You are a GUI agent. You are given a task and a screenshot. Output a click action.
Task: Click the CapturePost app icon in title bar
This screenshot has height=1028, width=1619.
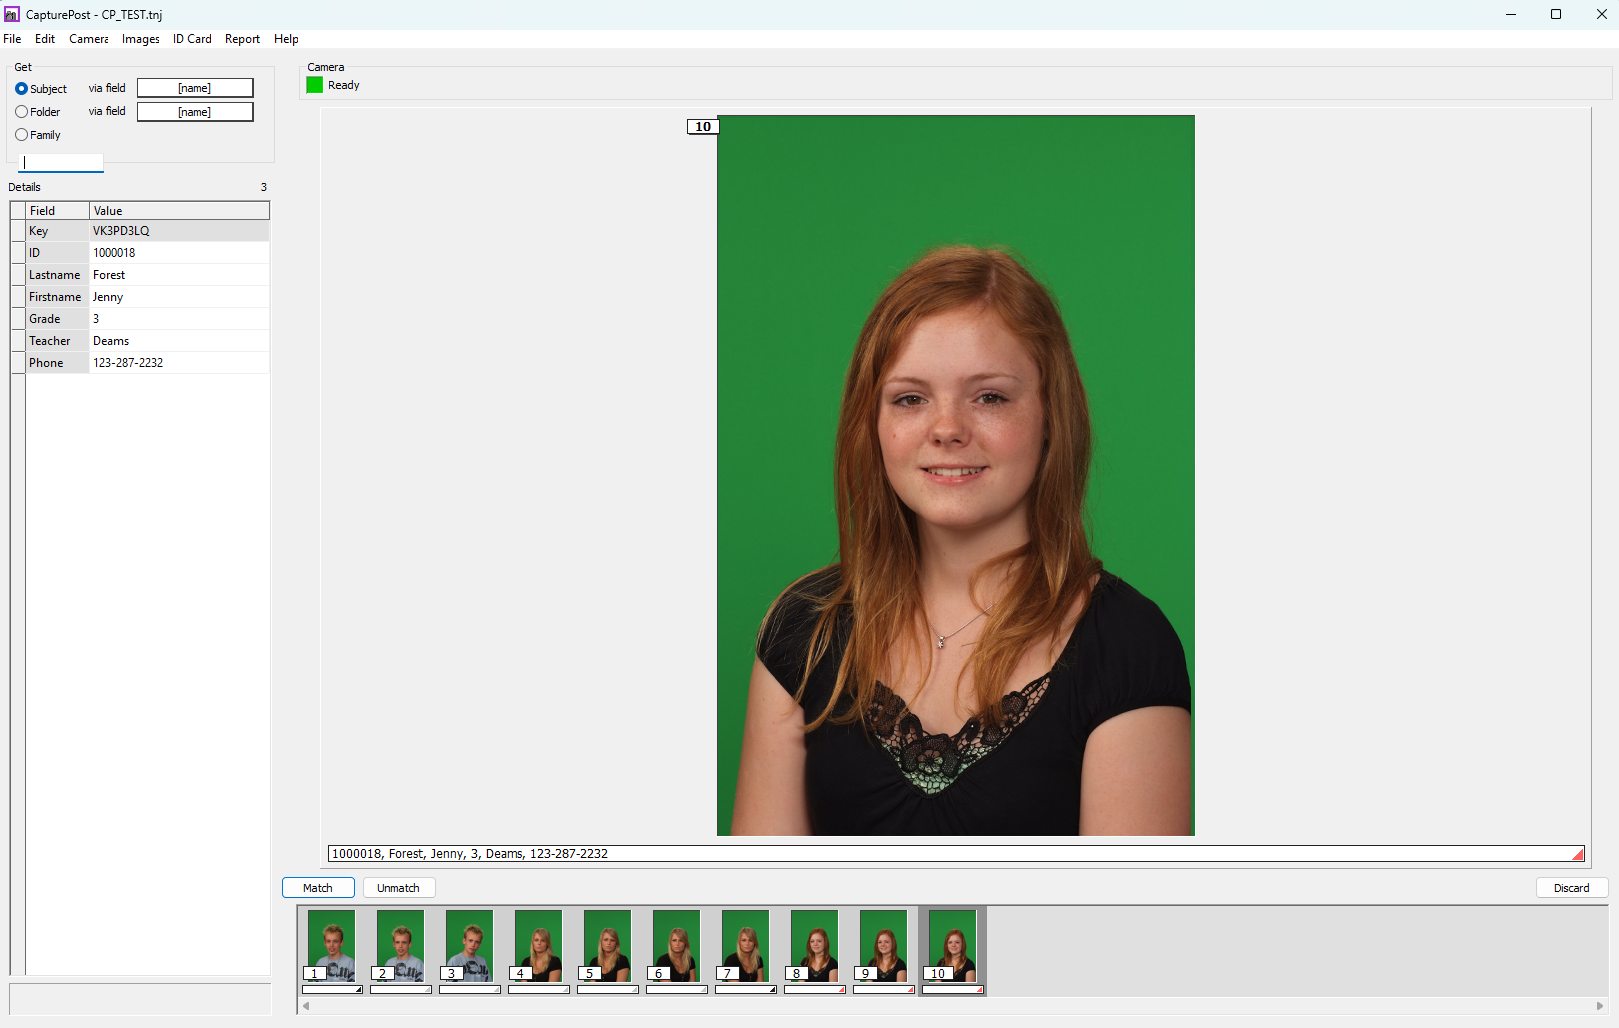click(12, 14)
